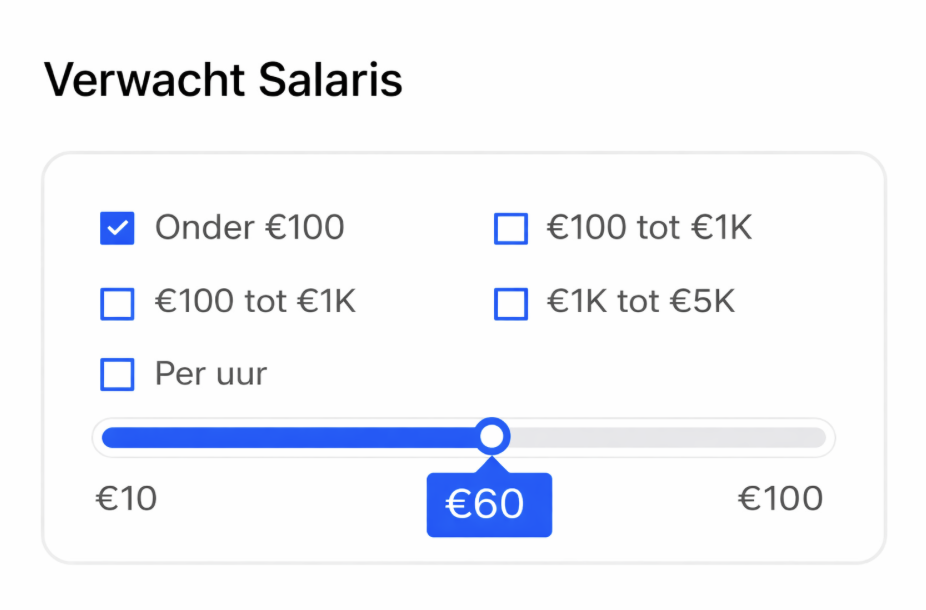Click the white checkmark icon in Onder €100

click(x=118, y=229)
